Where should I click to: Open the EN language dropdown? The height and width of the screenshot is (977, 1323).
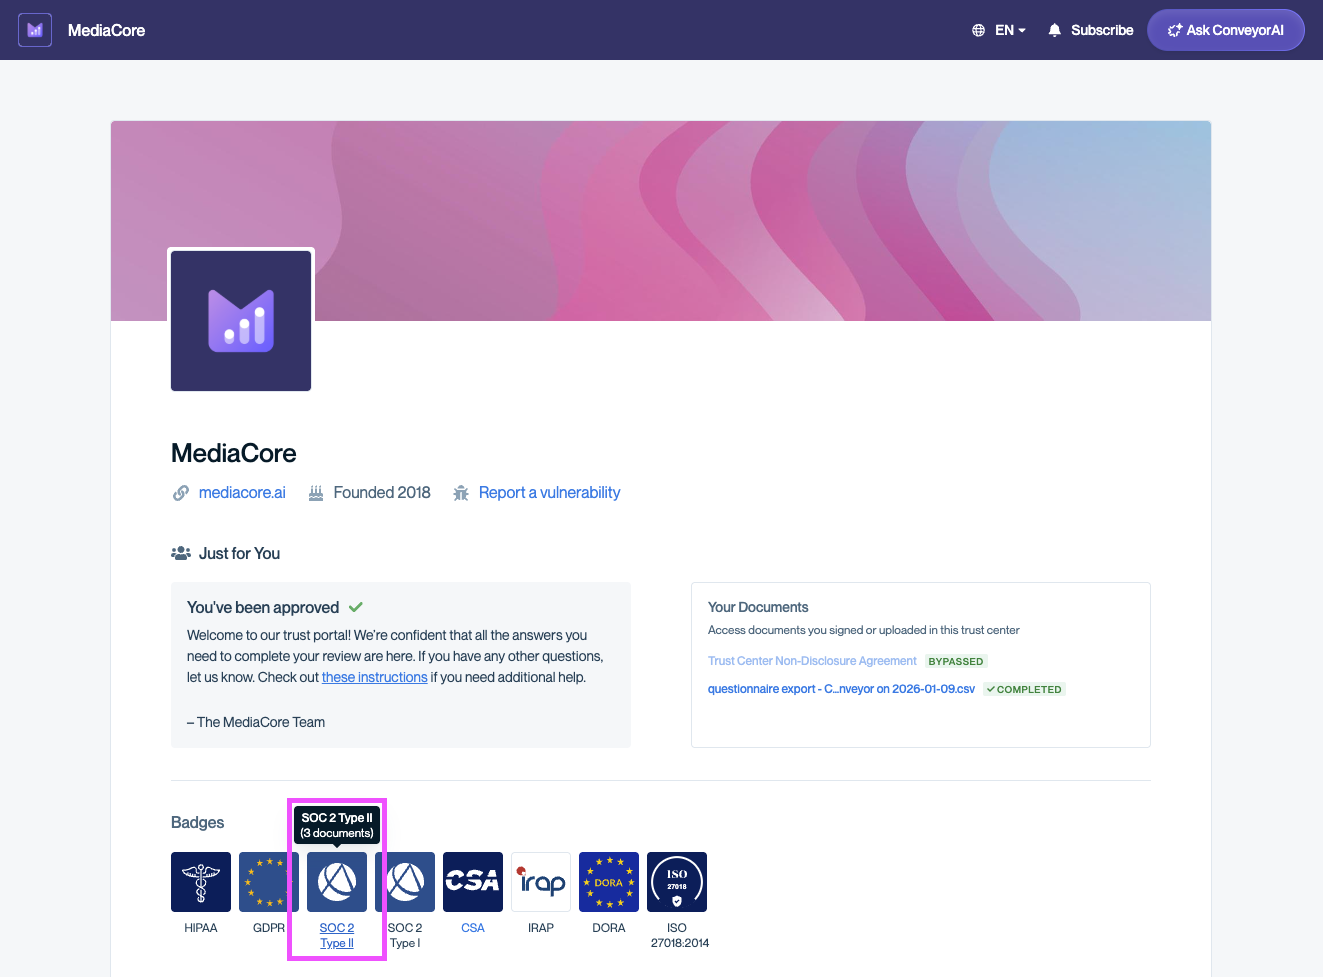1010,30
